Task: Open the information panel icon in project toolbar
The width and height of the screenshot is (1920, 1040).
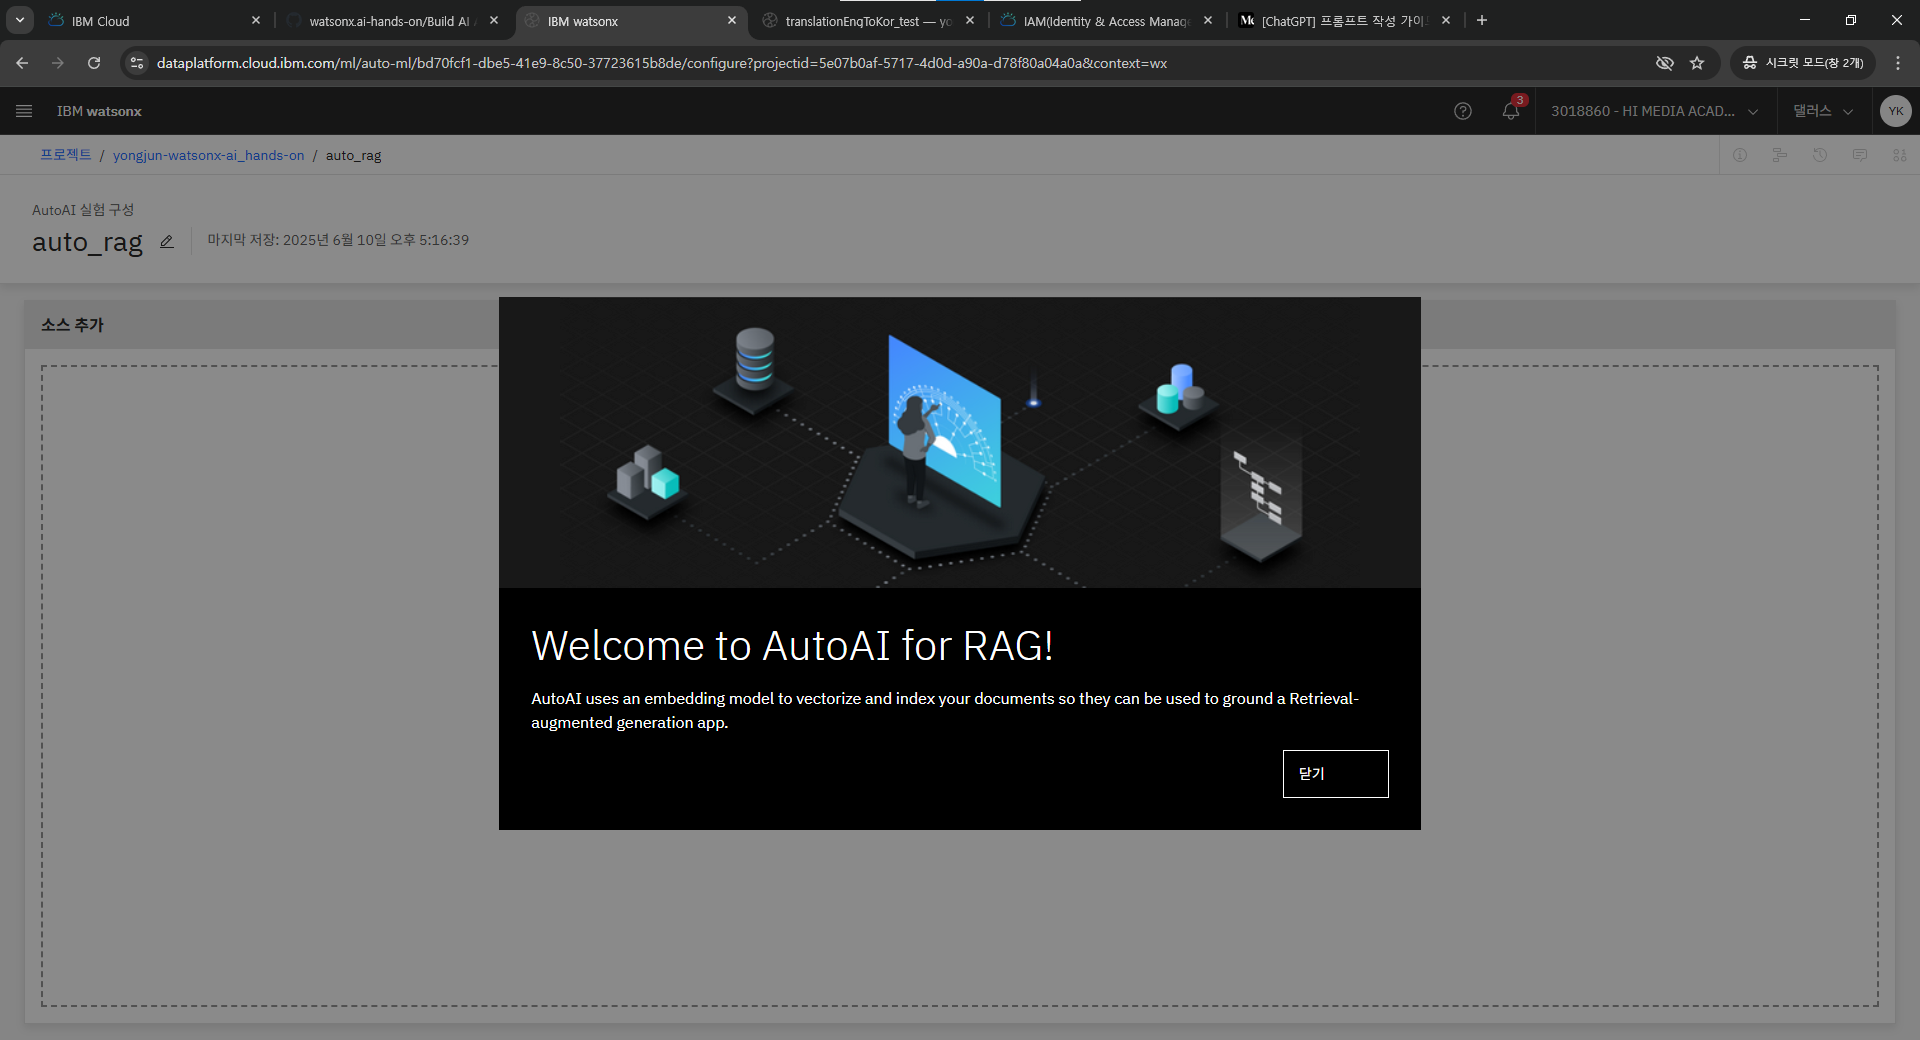Action: point(1740,155)
